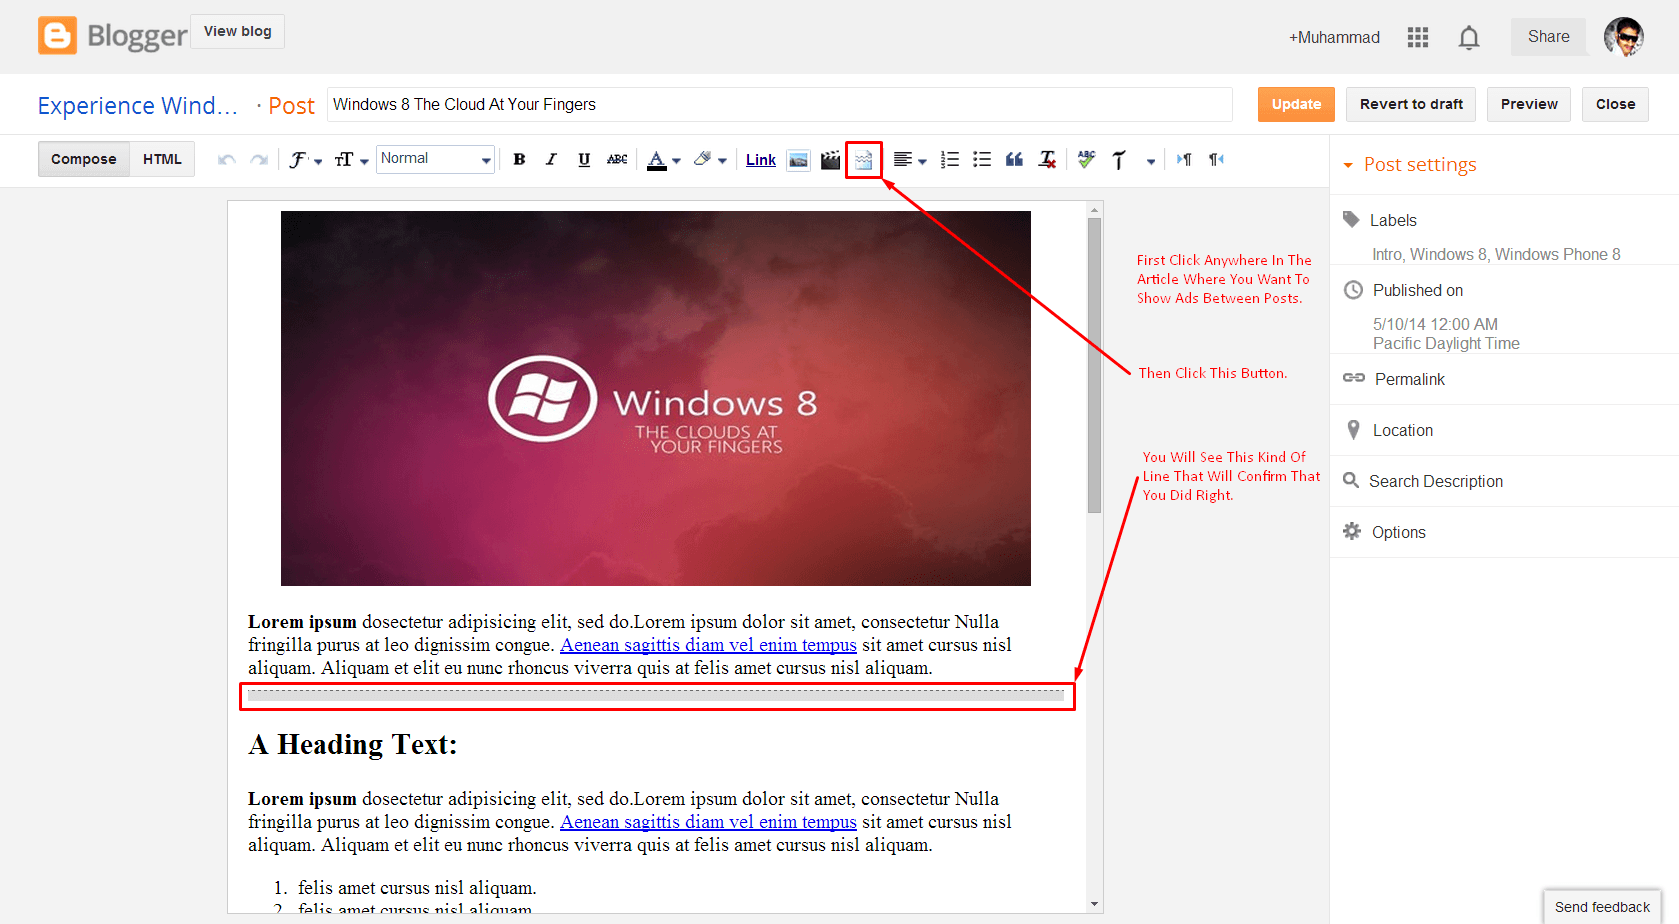Click the Search Description magnifier icon

(x=1351, y=480)
